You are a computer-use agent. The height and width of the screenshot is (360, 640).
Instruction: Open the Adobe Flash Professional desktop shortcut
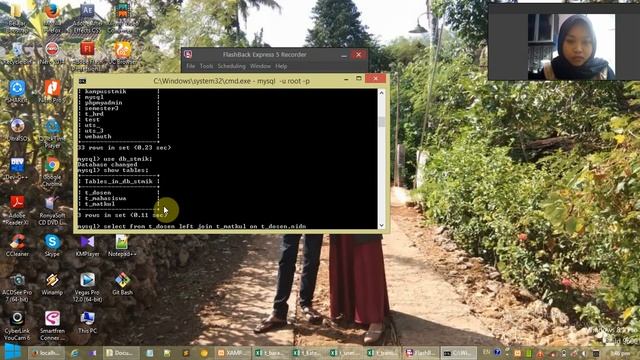(x=87, y=55)
